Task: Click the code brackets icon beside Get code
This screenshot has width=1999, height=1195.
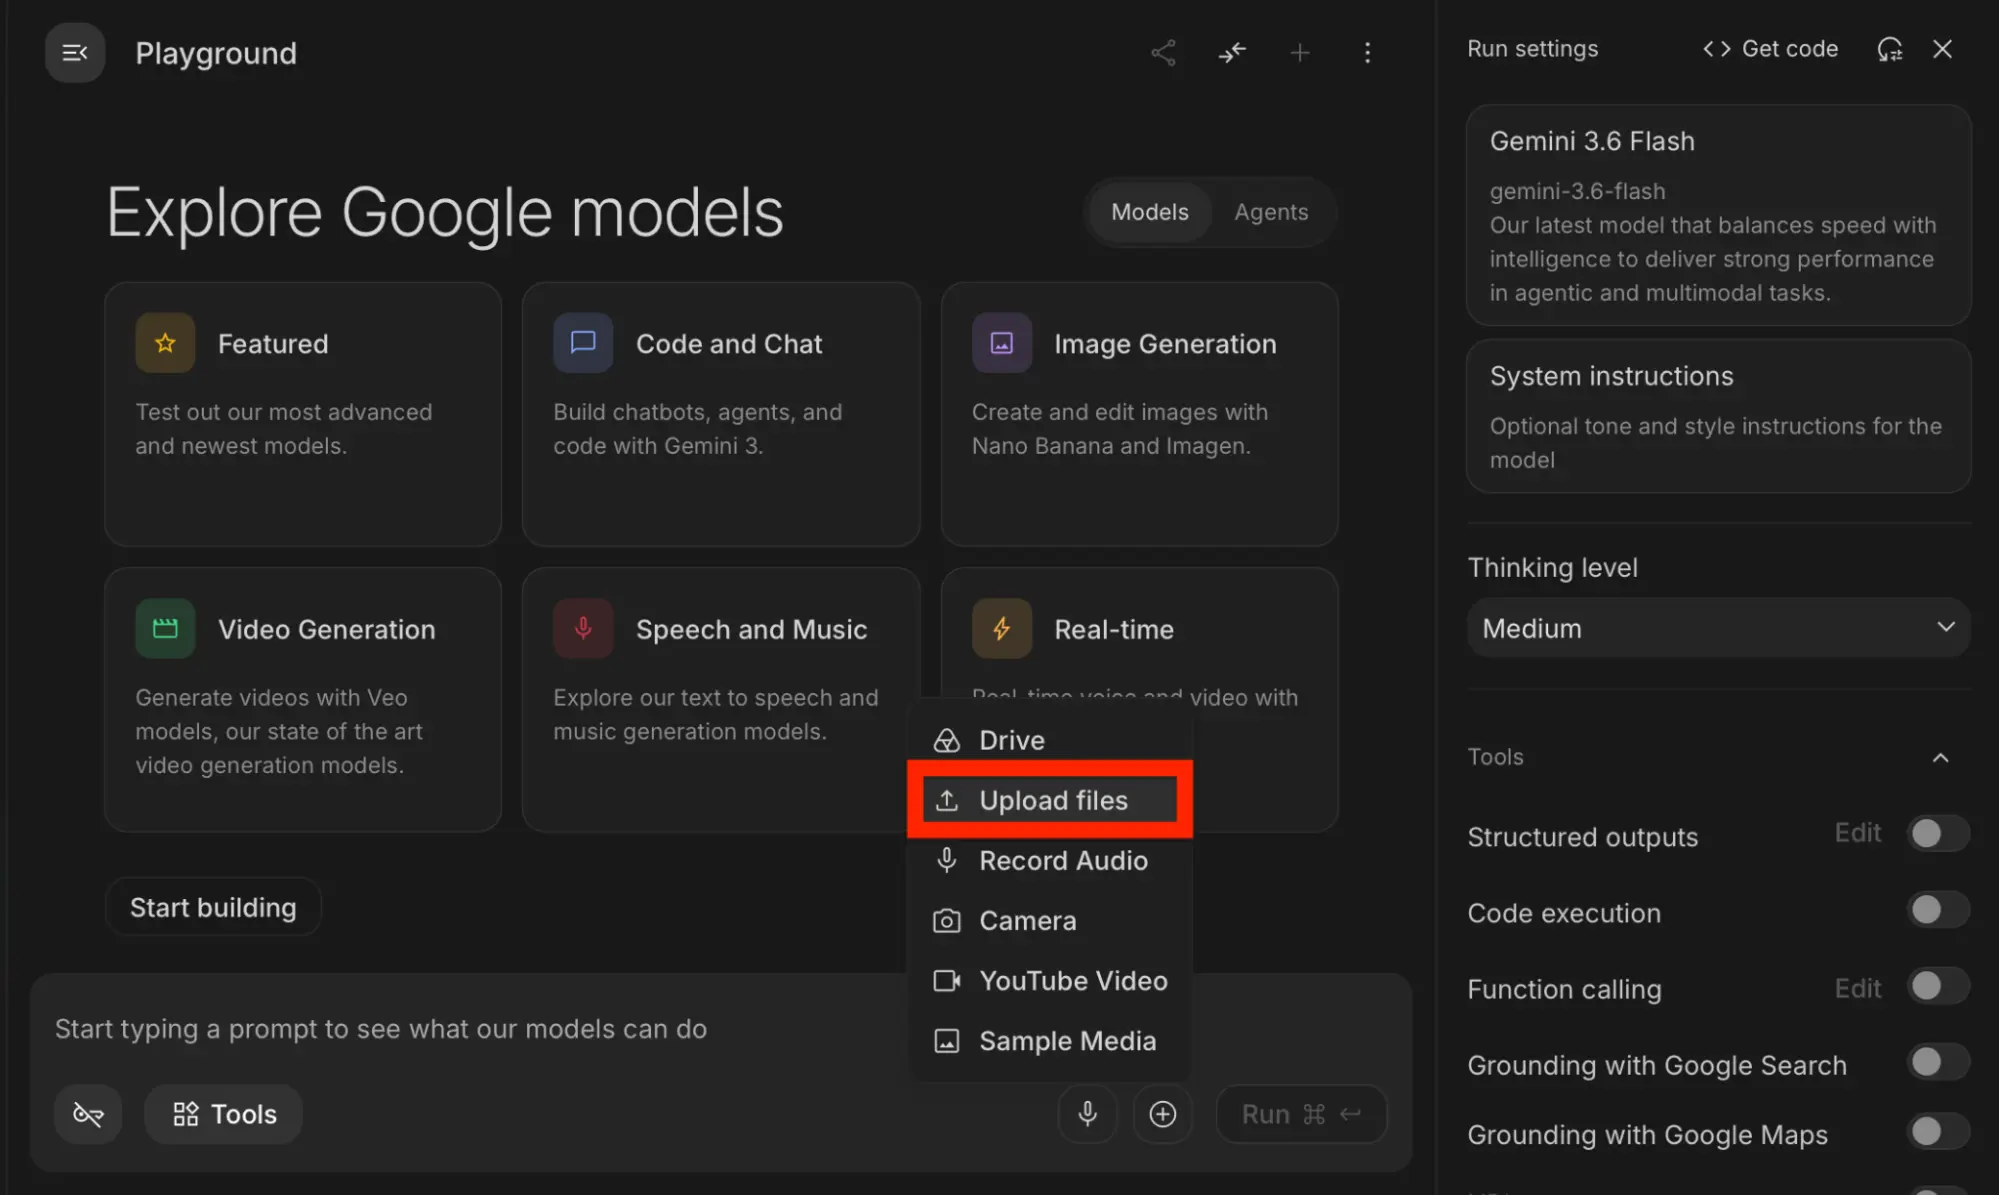Action: 1717,49
